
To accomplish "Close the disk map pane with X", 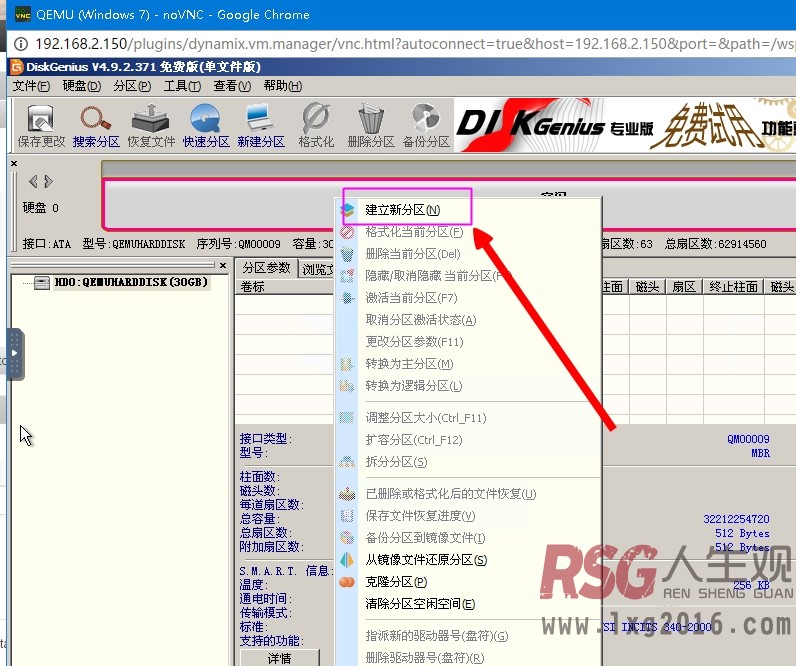I will pyautogui.click(x=14, y=163).
